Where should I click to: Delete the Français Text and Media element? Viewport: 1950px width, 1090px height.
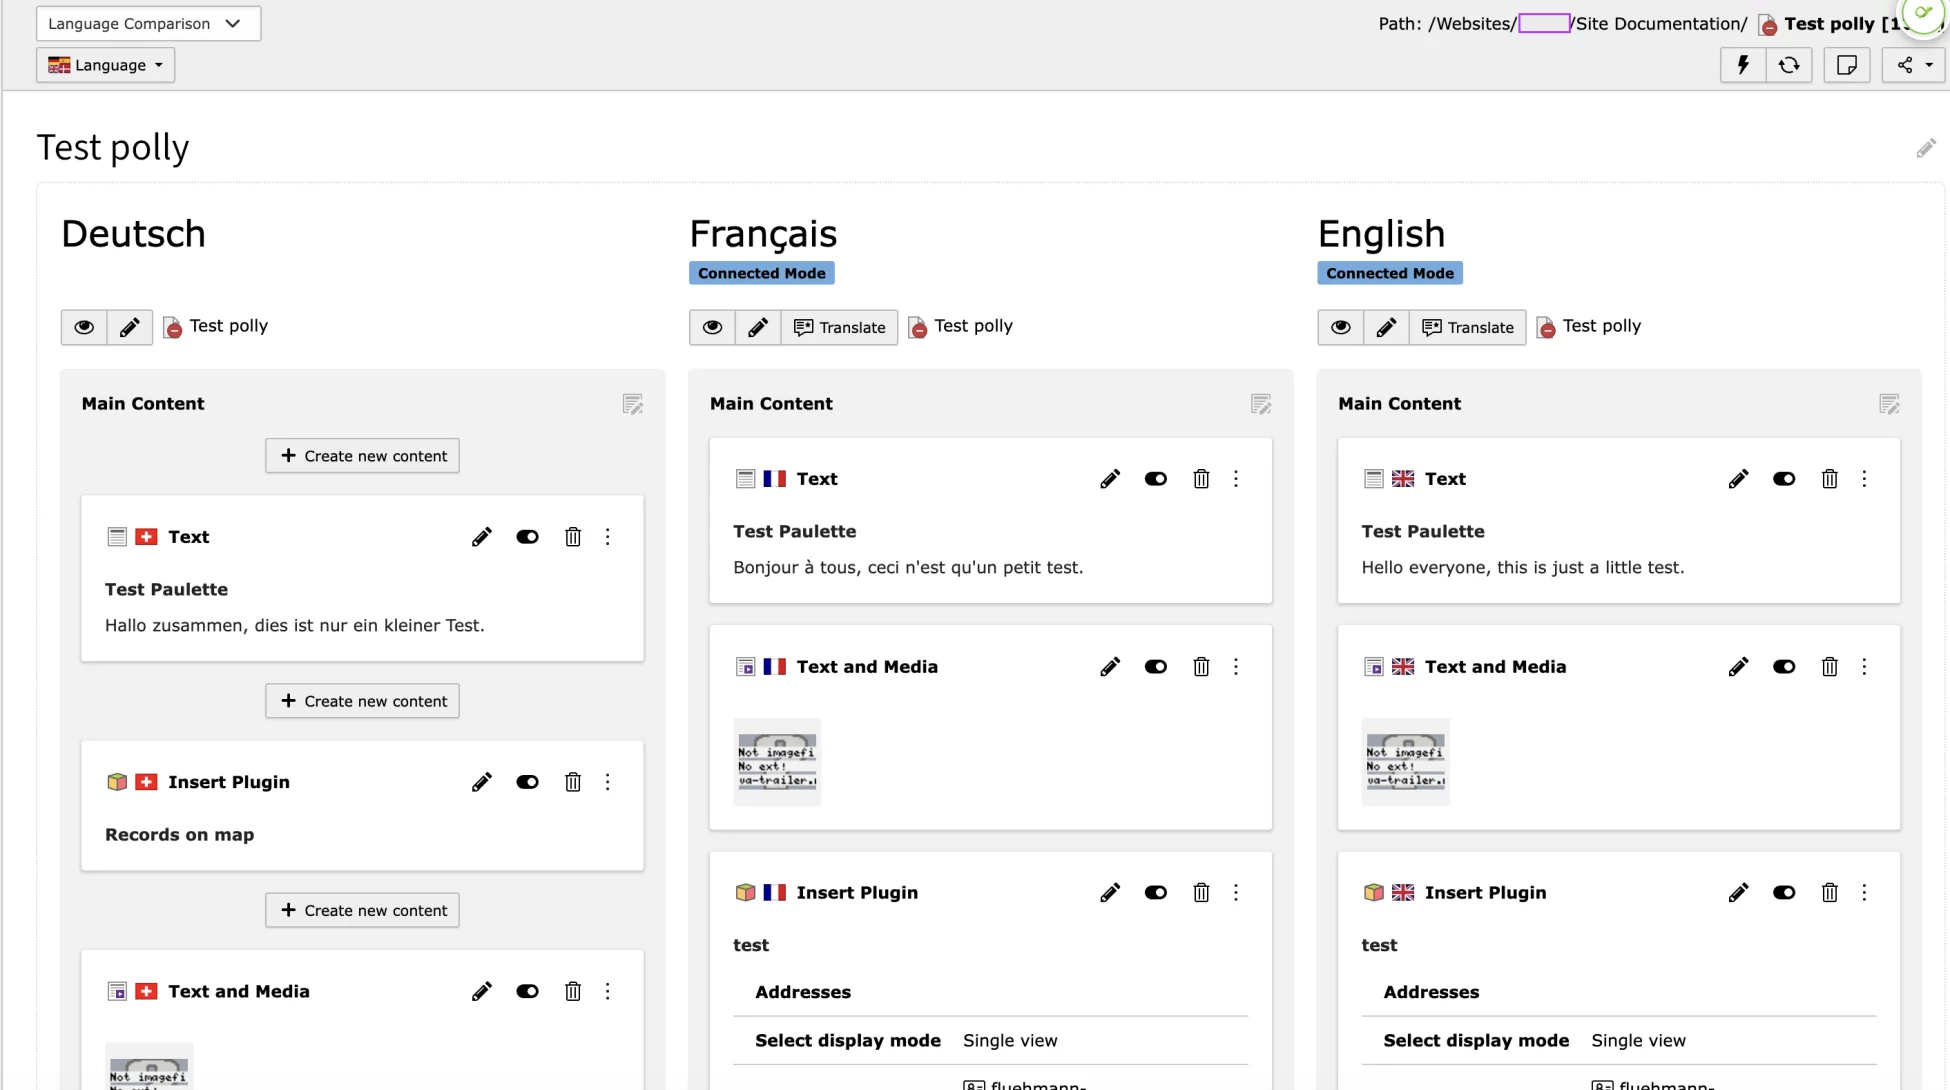1201,667
